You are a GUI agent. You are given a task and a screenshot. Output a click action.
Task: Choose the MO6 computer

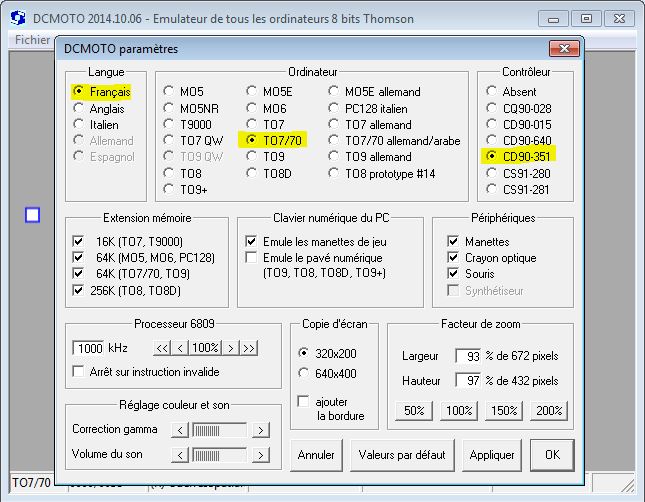click(x=267, y=109)
